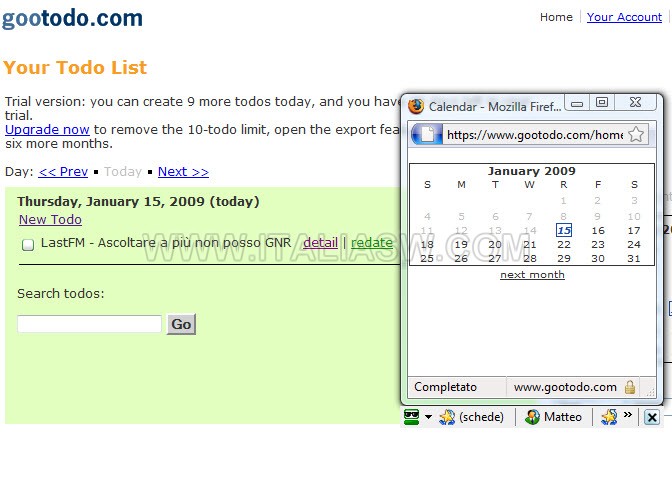Viewport: 672px width, 493px height.
Task: Open dropdown arrow next to sunglasses icon
Action: pyautogui.click(x=428, y=417)
